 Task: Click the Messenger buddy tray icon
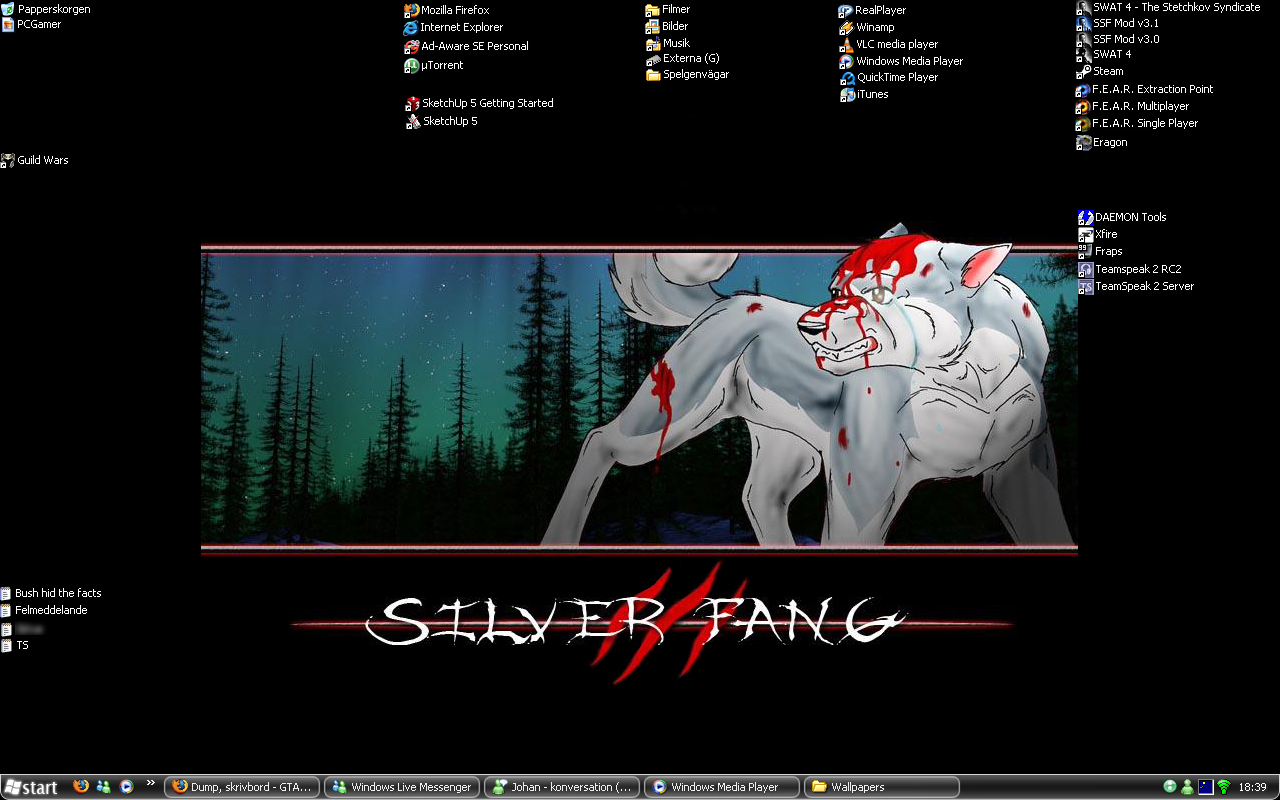click(1187, 787)
